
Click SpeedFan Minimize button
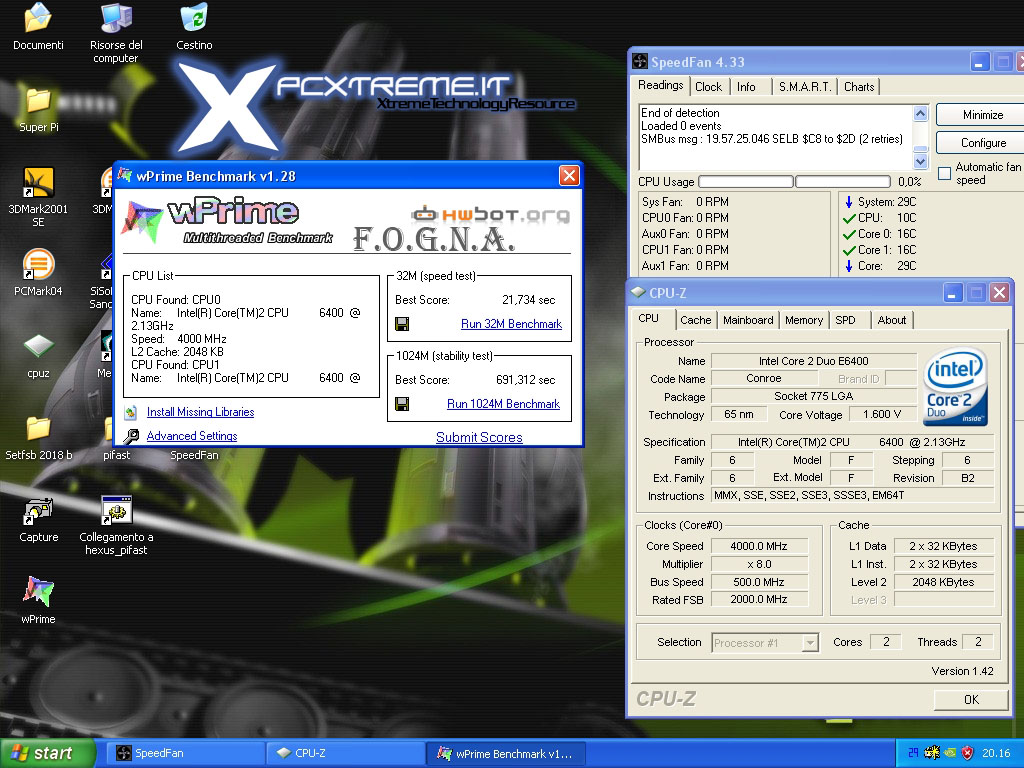[982, 115]
